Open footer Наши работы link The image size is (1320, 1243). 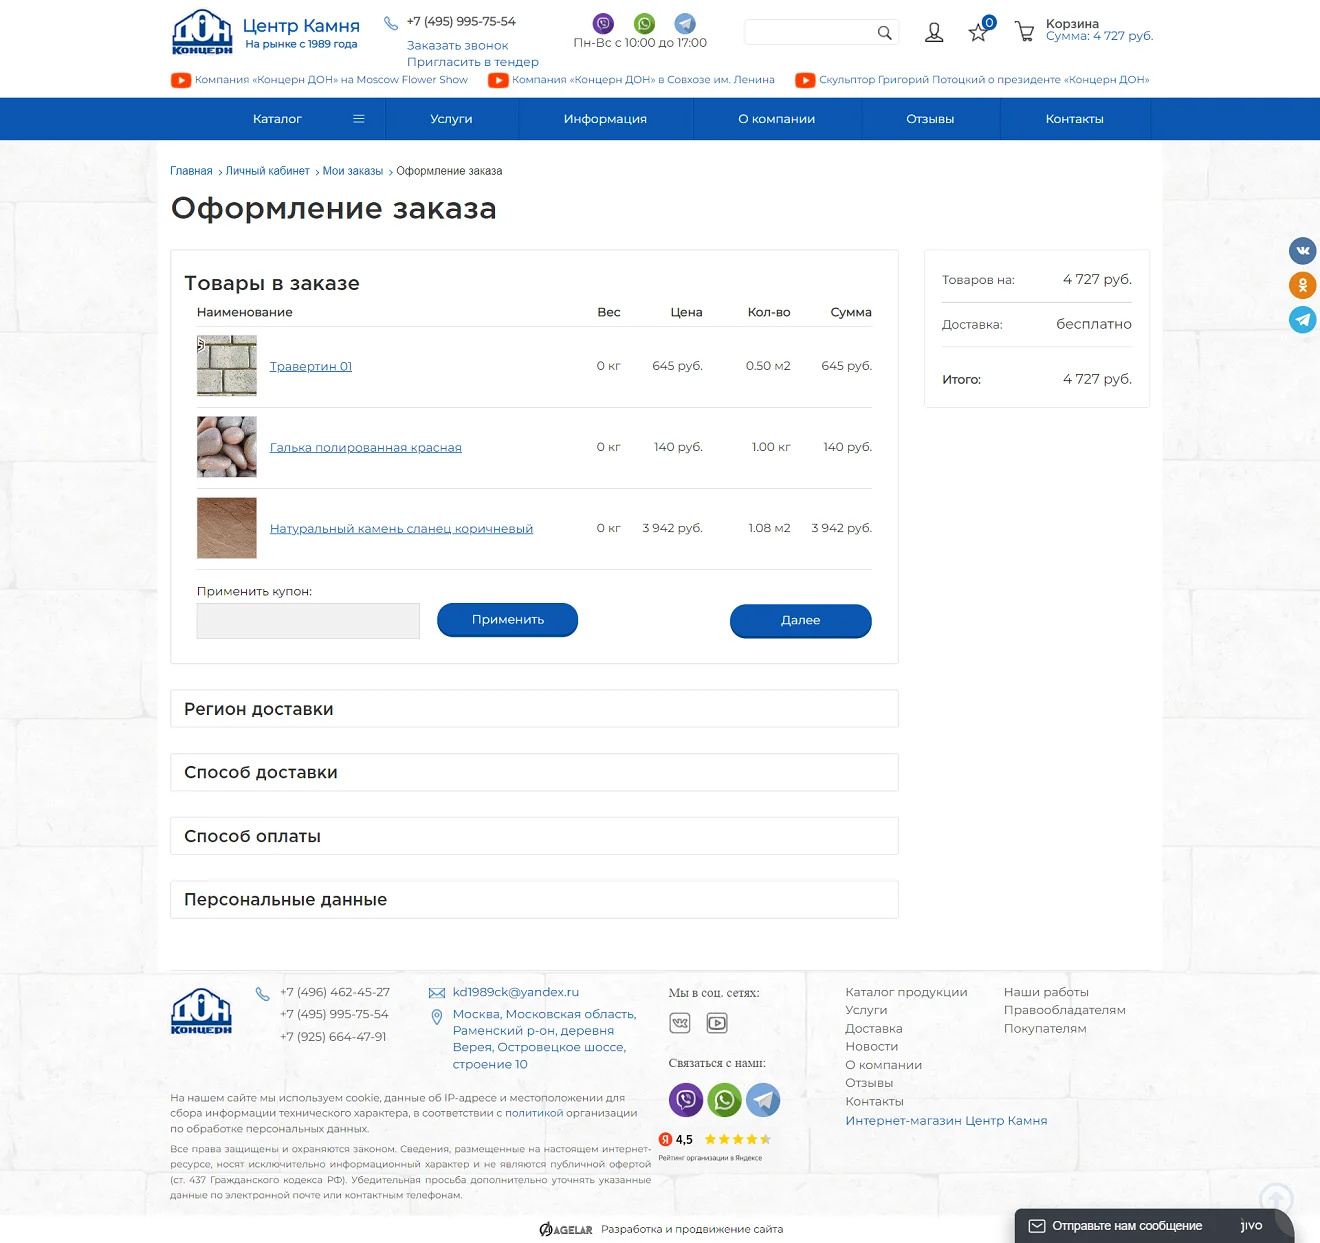pyautogui.click(x=1046, y=992)
